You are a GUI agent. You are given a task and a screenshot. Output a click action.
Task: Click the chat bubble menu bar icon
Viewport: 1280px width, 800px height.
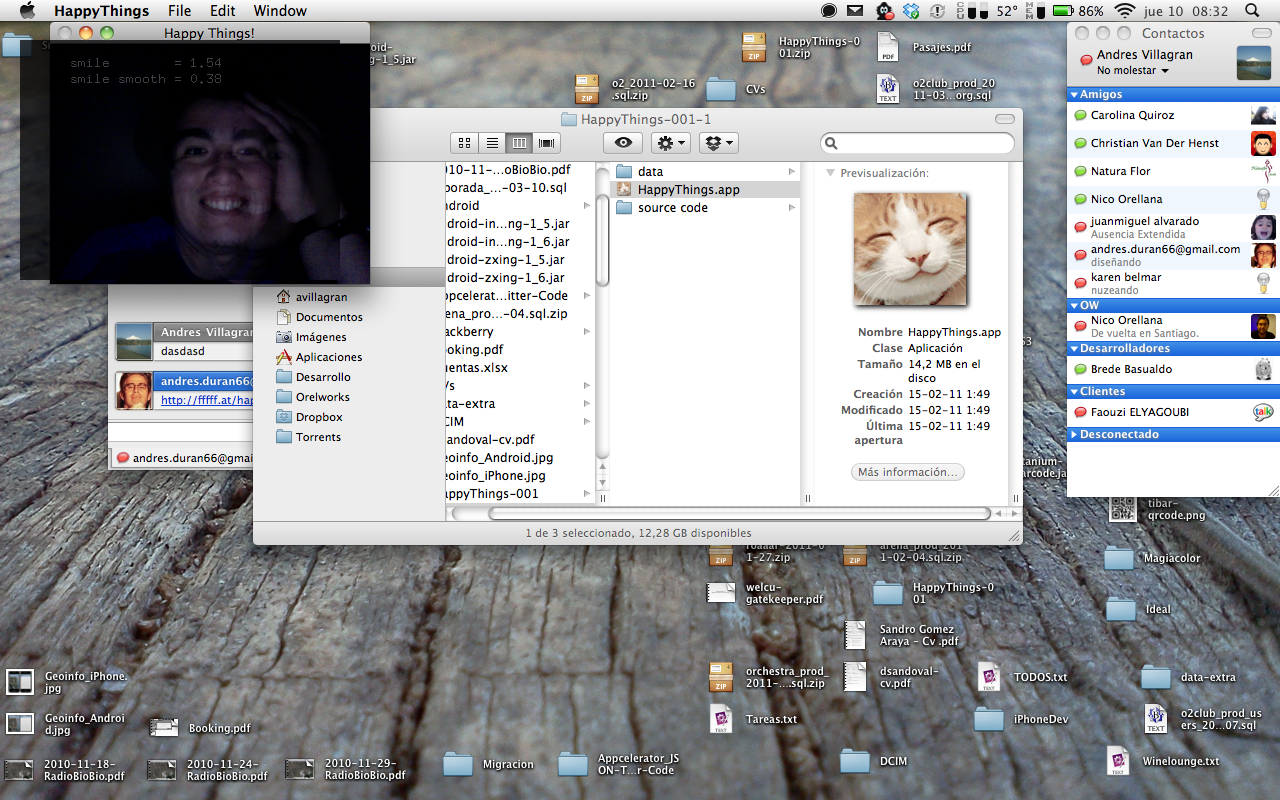pyautogui.click(x=829, y=11)
